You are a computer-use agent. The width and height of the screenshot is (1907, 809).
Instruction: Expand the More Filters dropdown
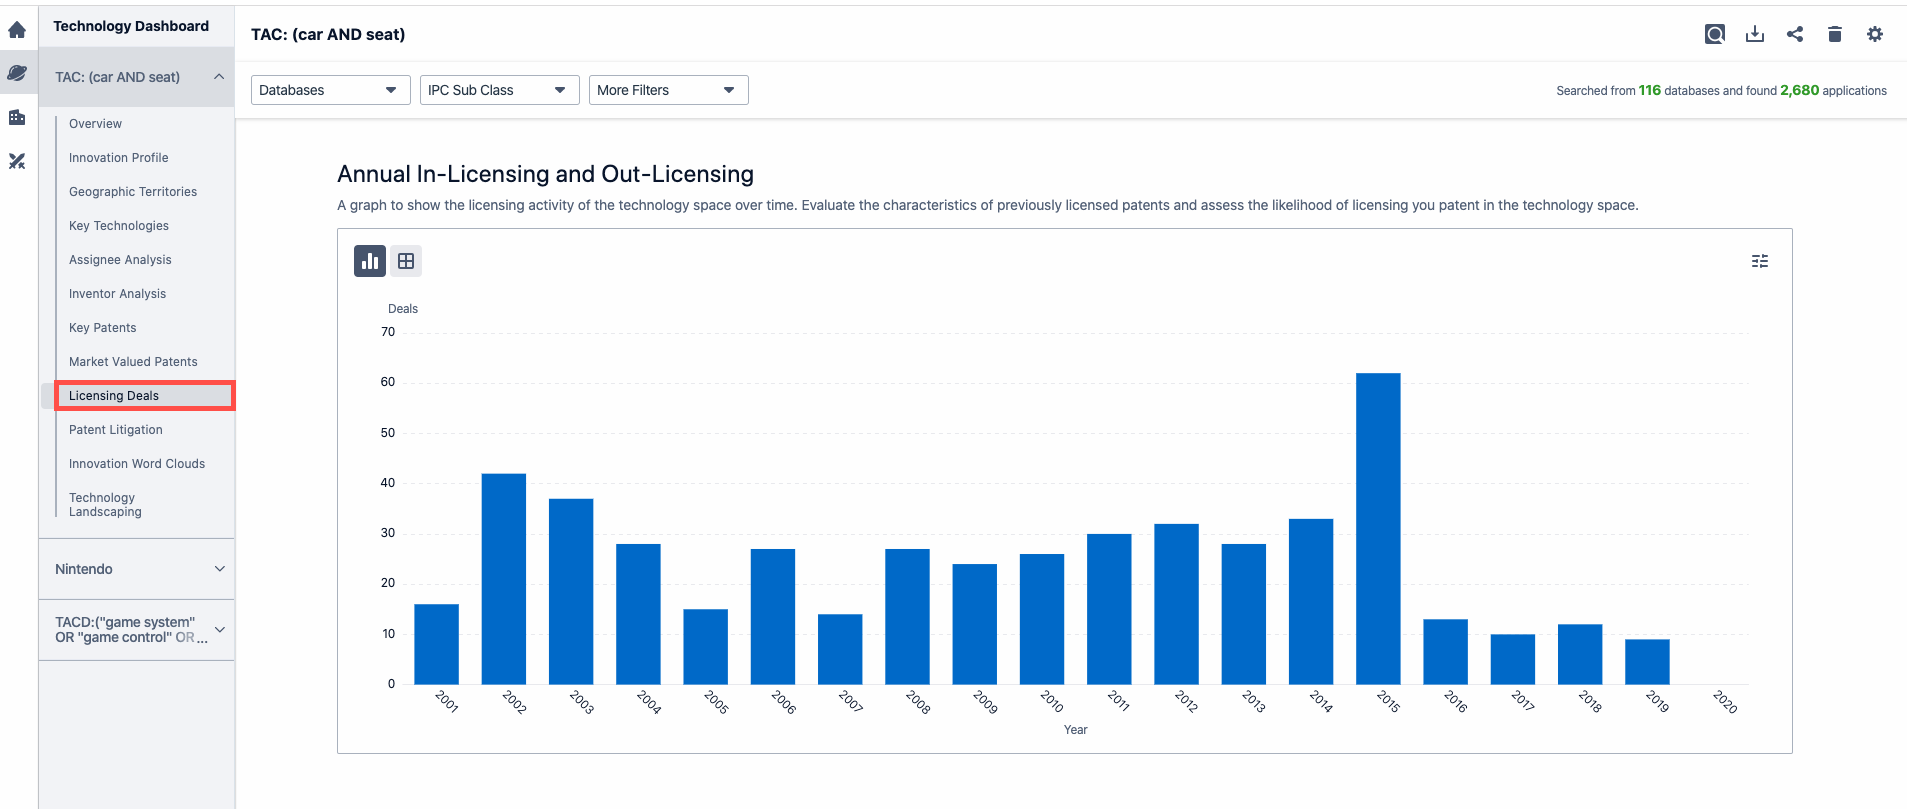point(668,90)
